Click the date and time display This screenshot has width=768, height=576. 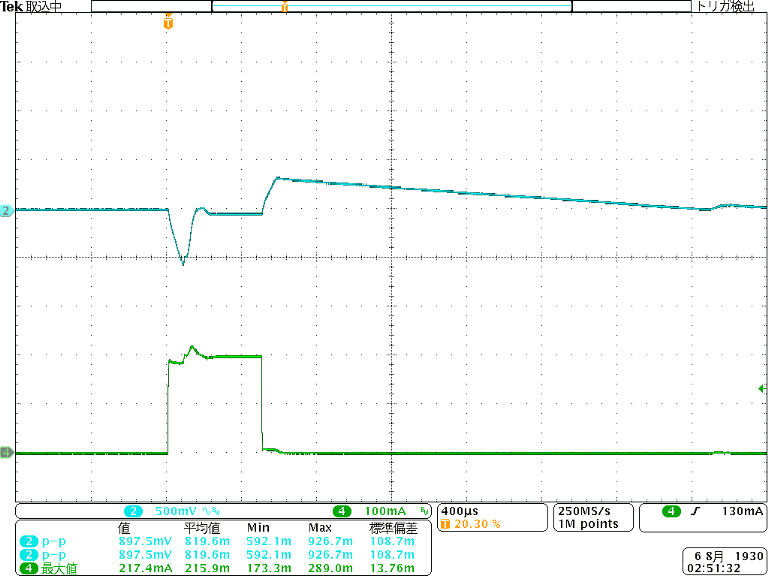(x=724, y=560)
